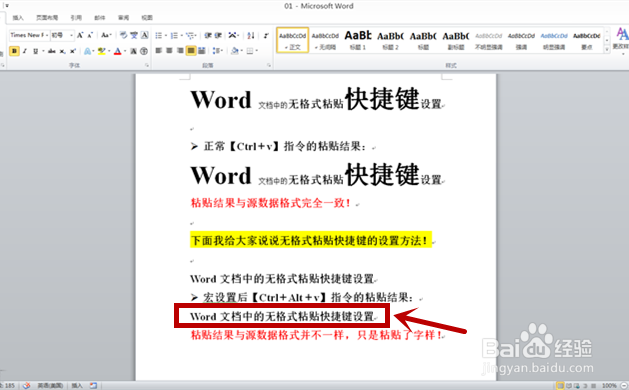Open the Paragraph dialog launcher
This screenshot has width=629, height=390.
[269, 65]
